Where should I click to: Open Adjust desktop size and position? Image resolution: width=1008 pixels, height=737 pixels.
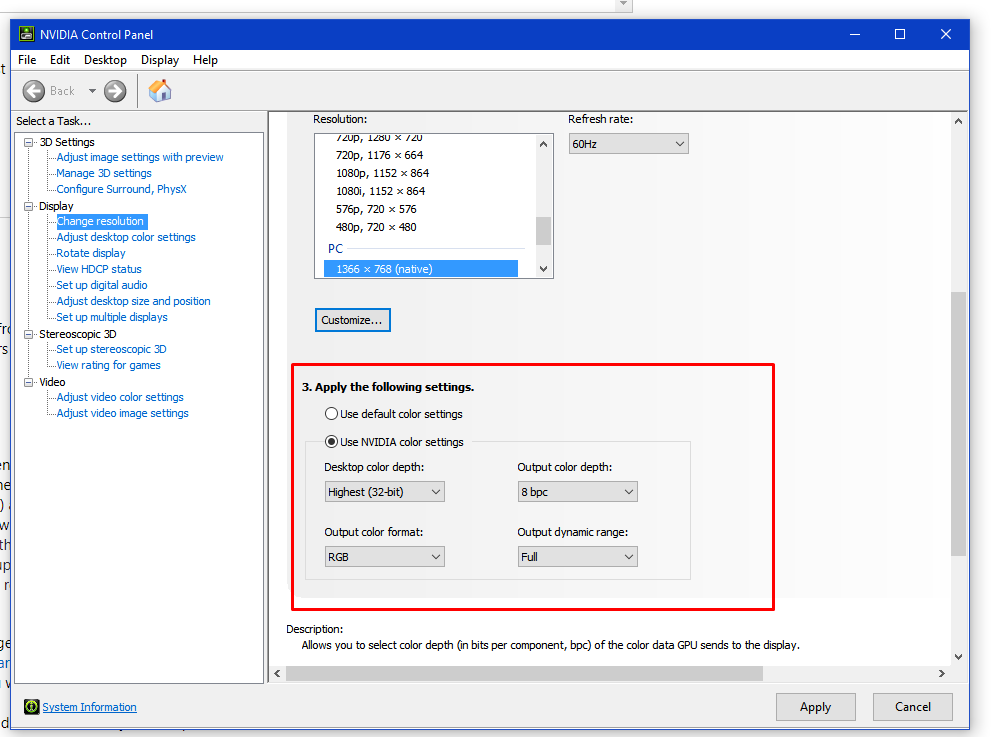click(133, 301)
